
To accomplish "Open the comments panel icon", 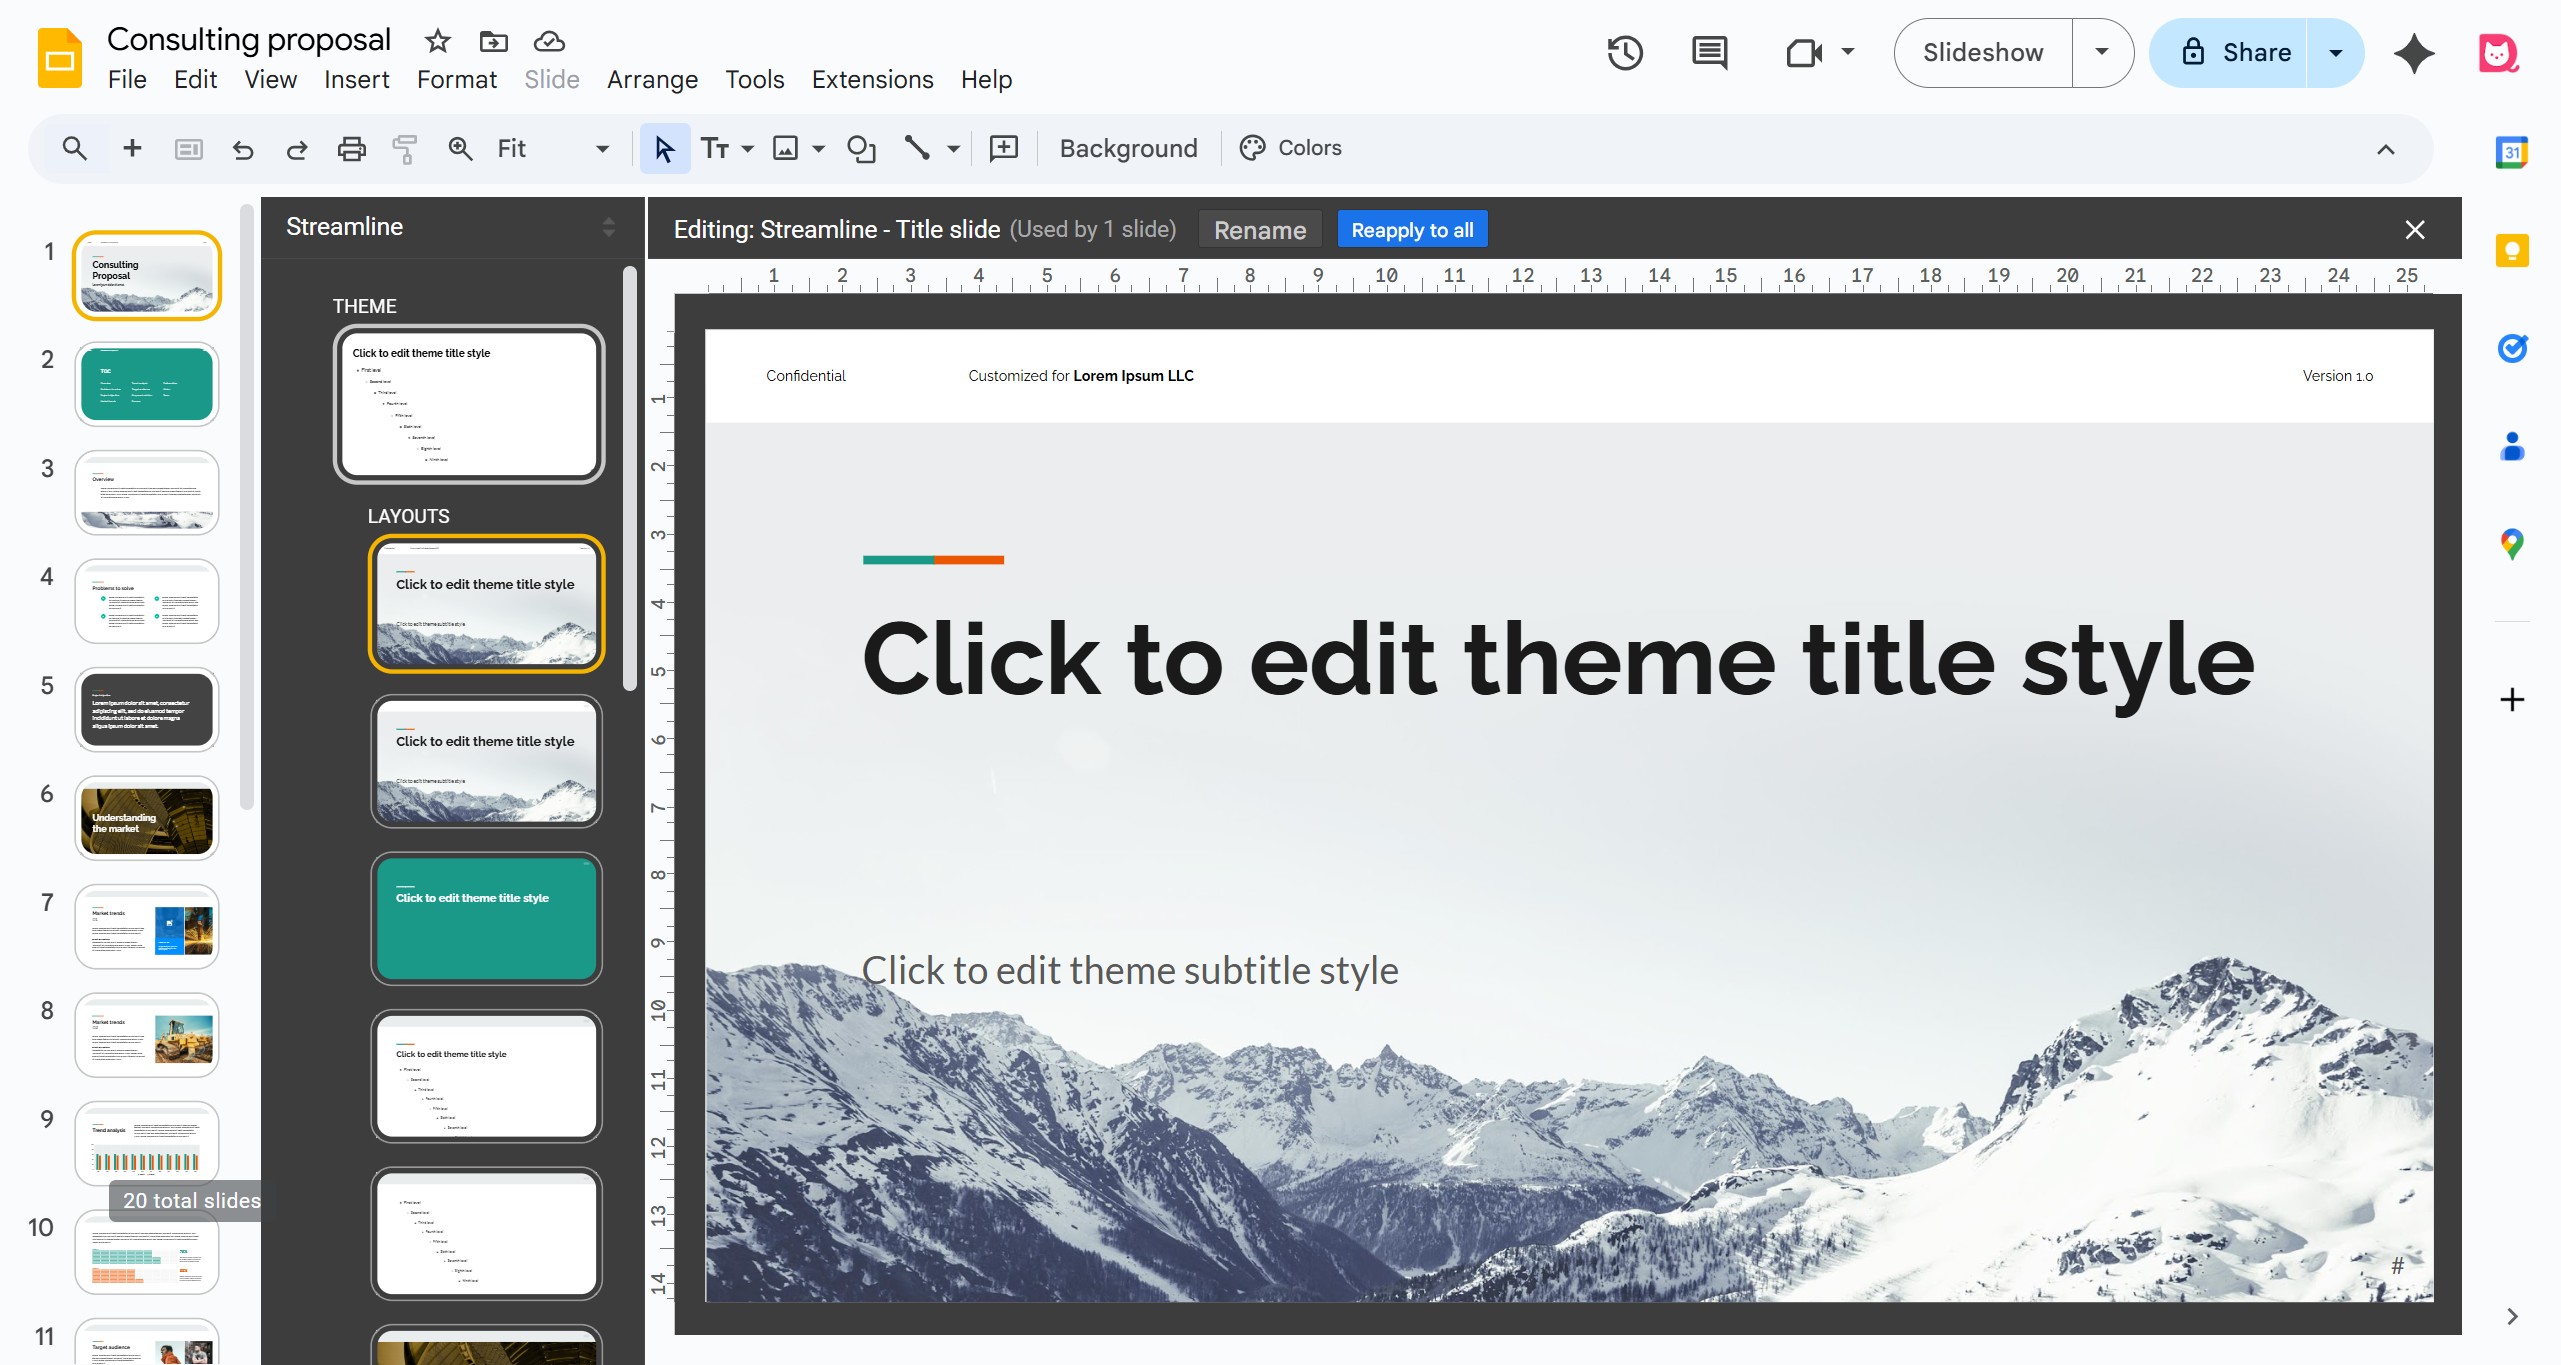I will [x=1709, y=53].
